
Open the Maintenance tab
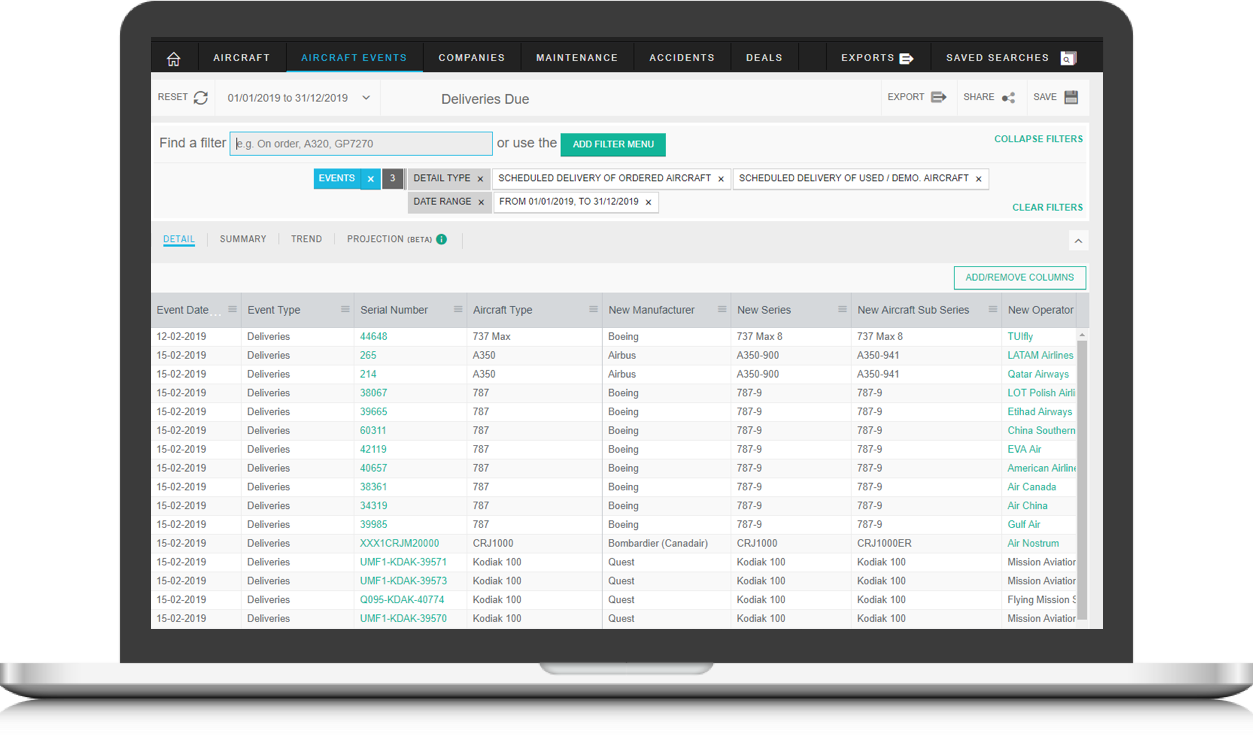[577, 58]
